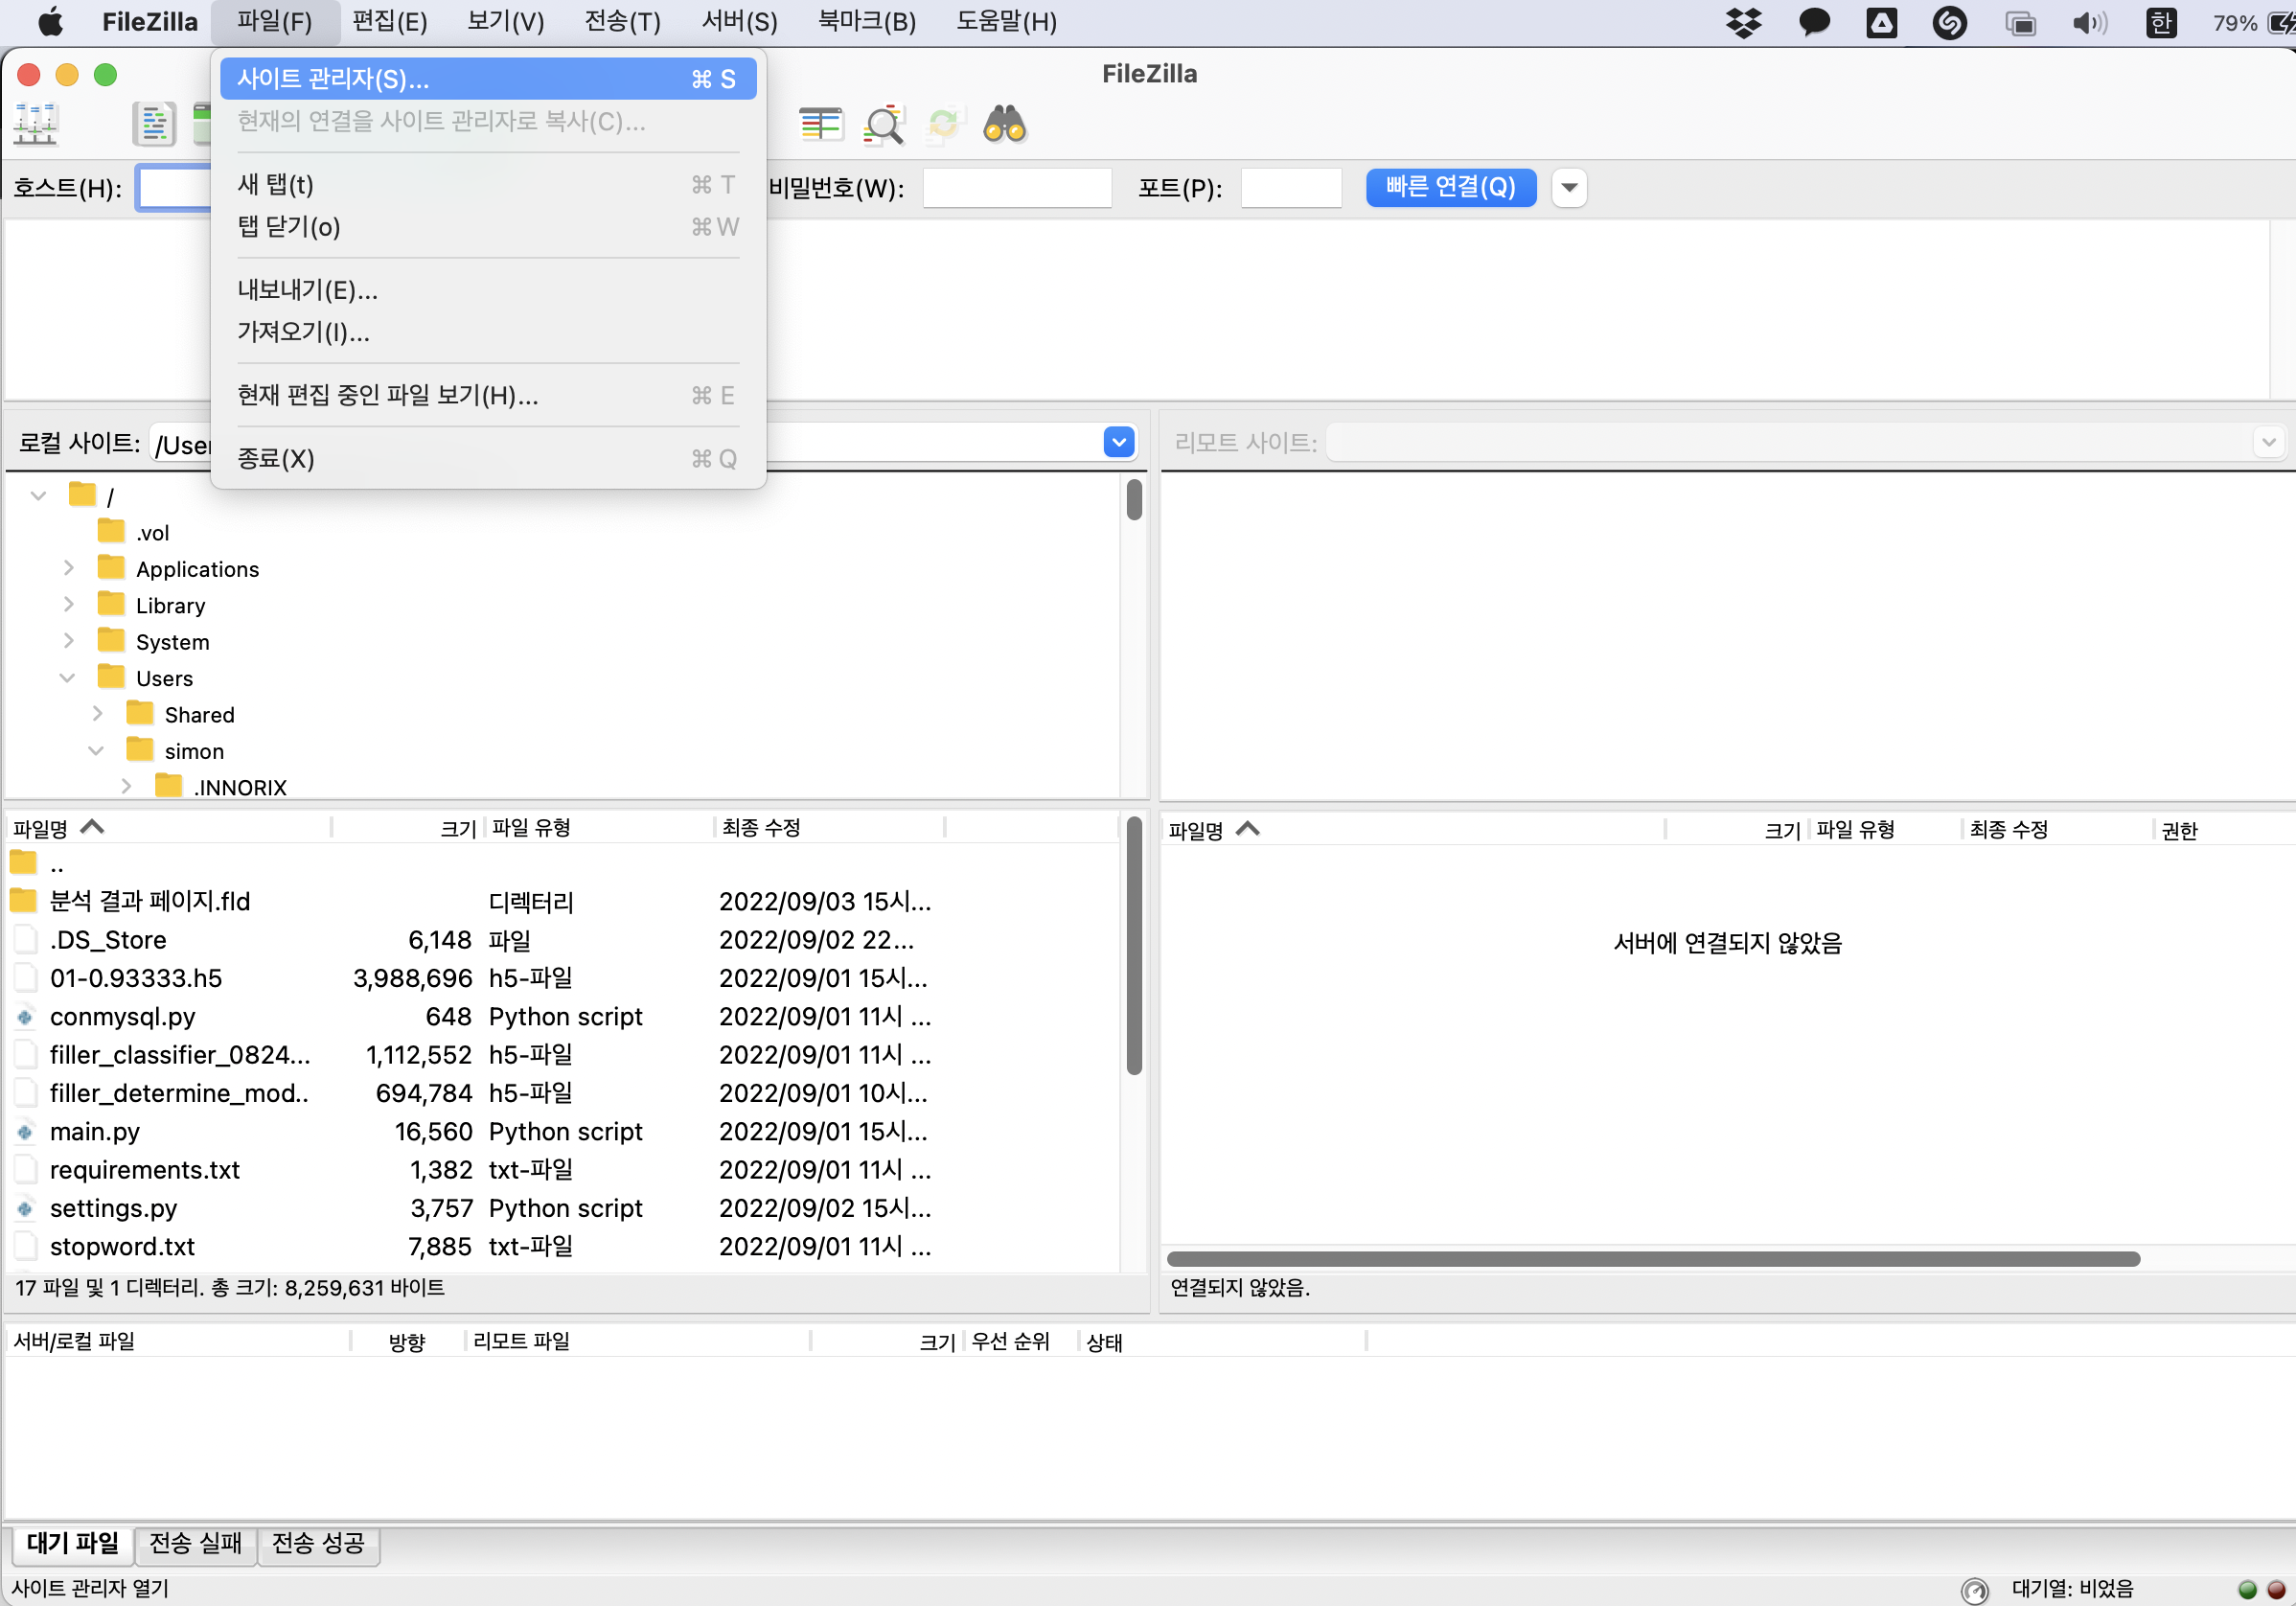Open the quick connect history dropdown arrow
Image resolution: width=2296 pixels, height=1606 pixels.
1569,187
